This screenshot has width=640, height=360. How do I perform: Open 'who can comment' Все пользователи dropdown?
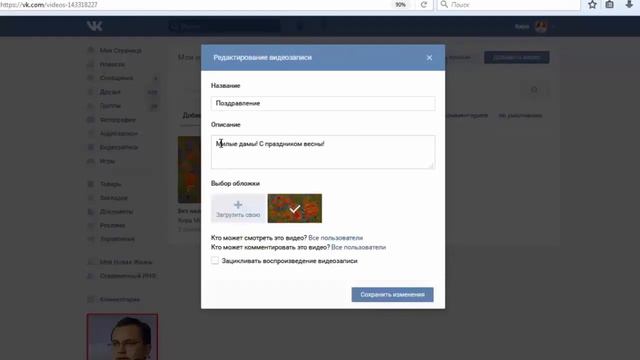(358, 247)
